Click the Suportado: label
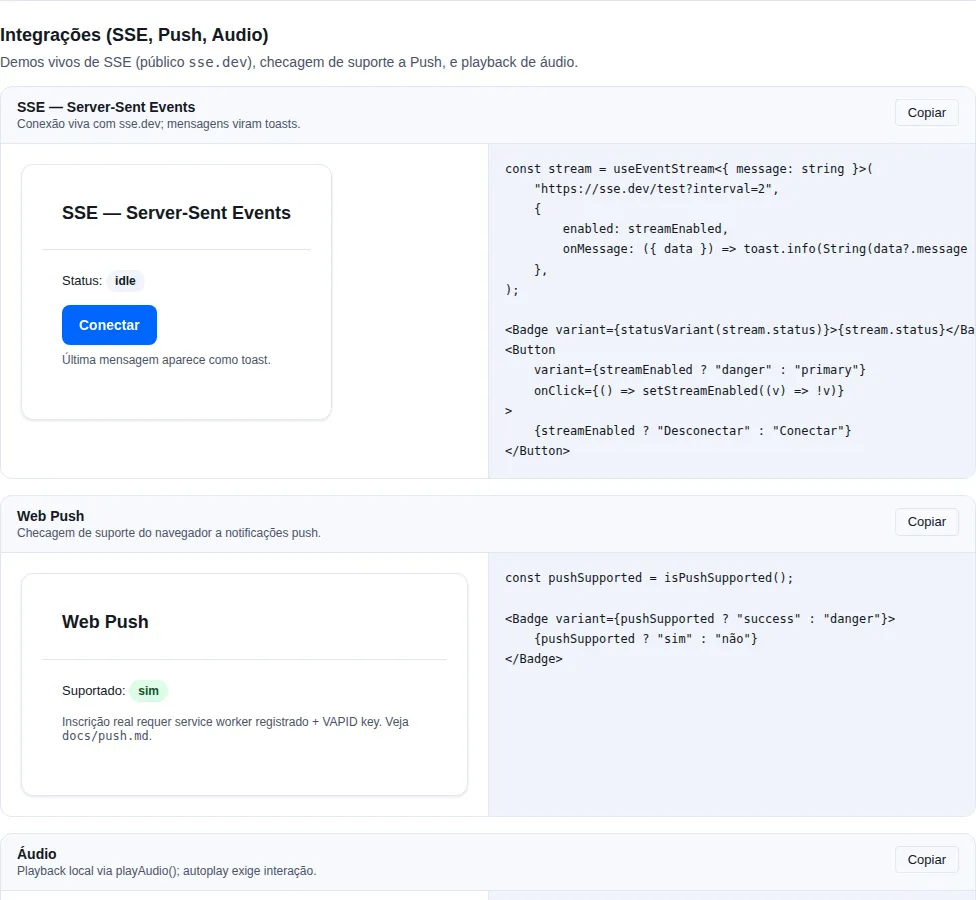 tap(93, 691)
